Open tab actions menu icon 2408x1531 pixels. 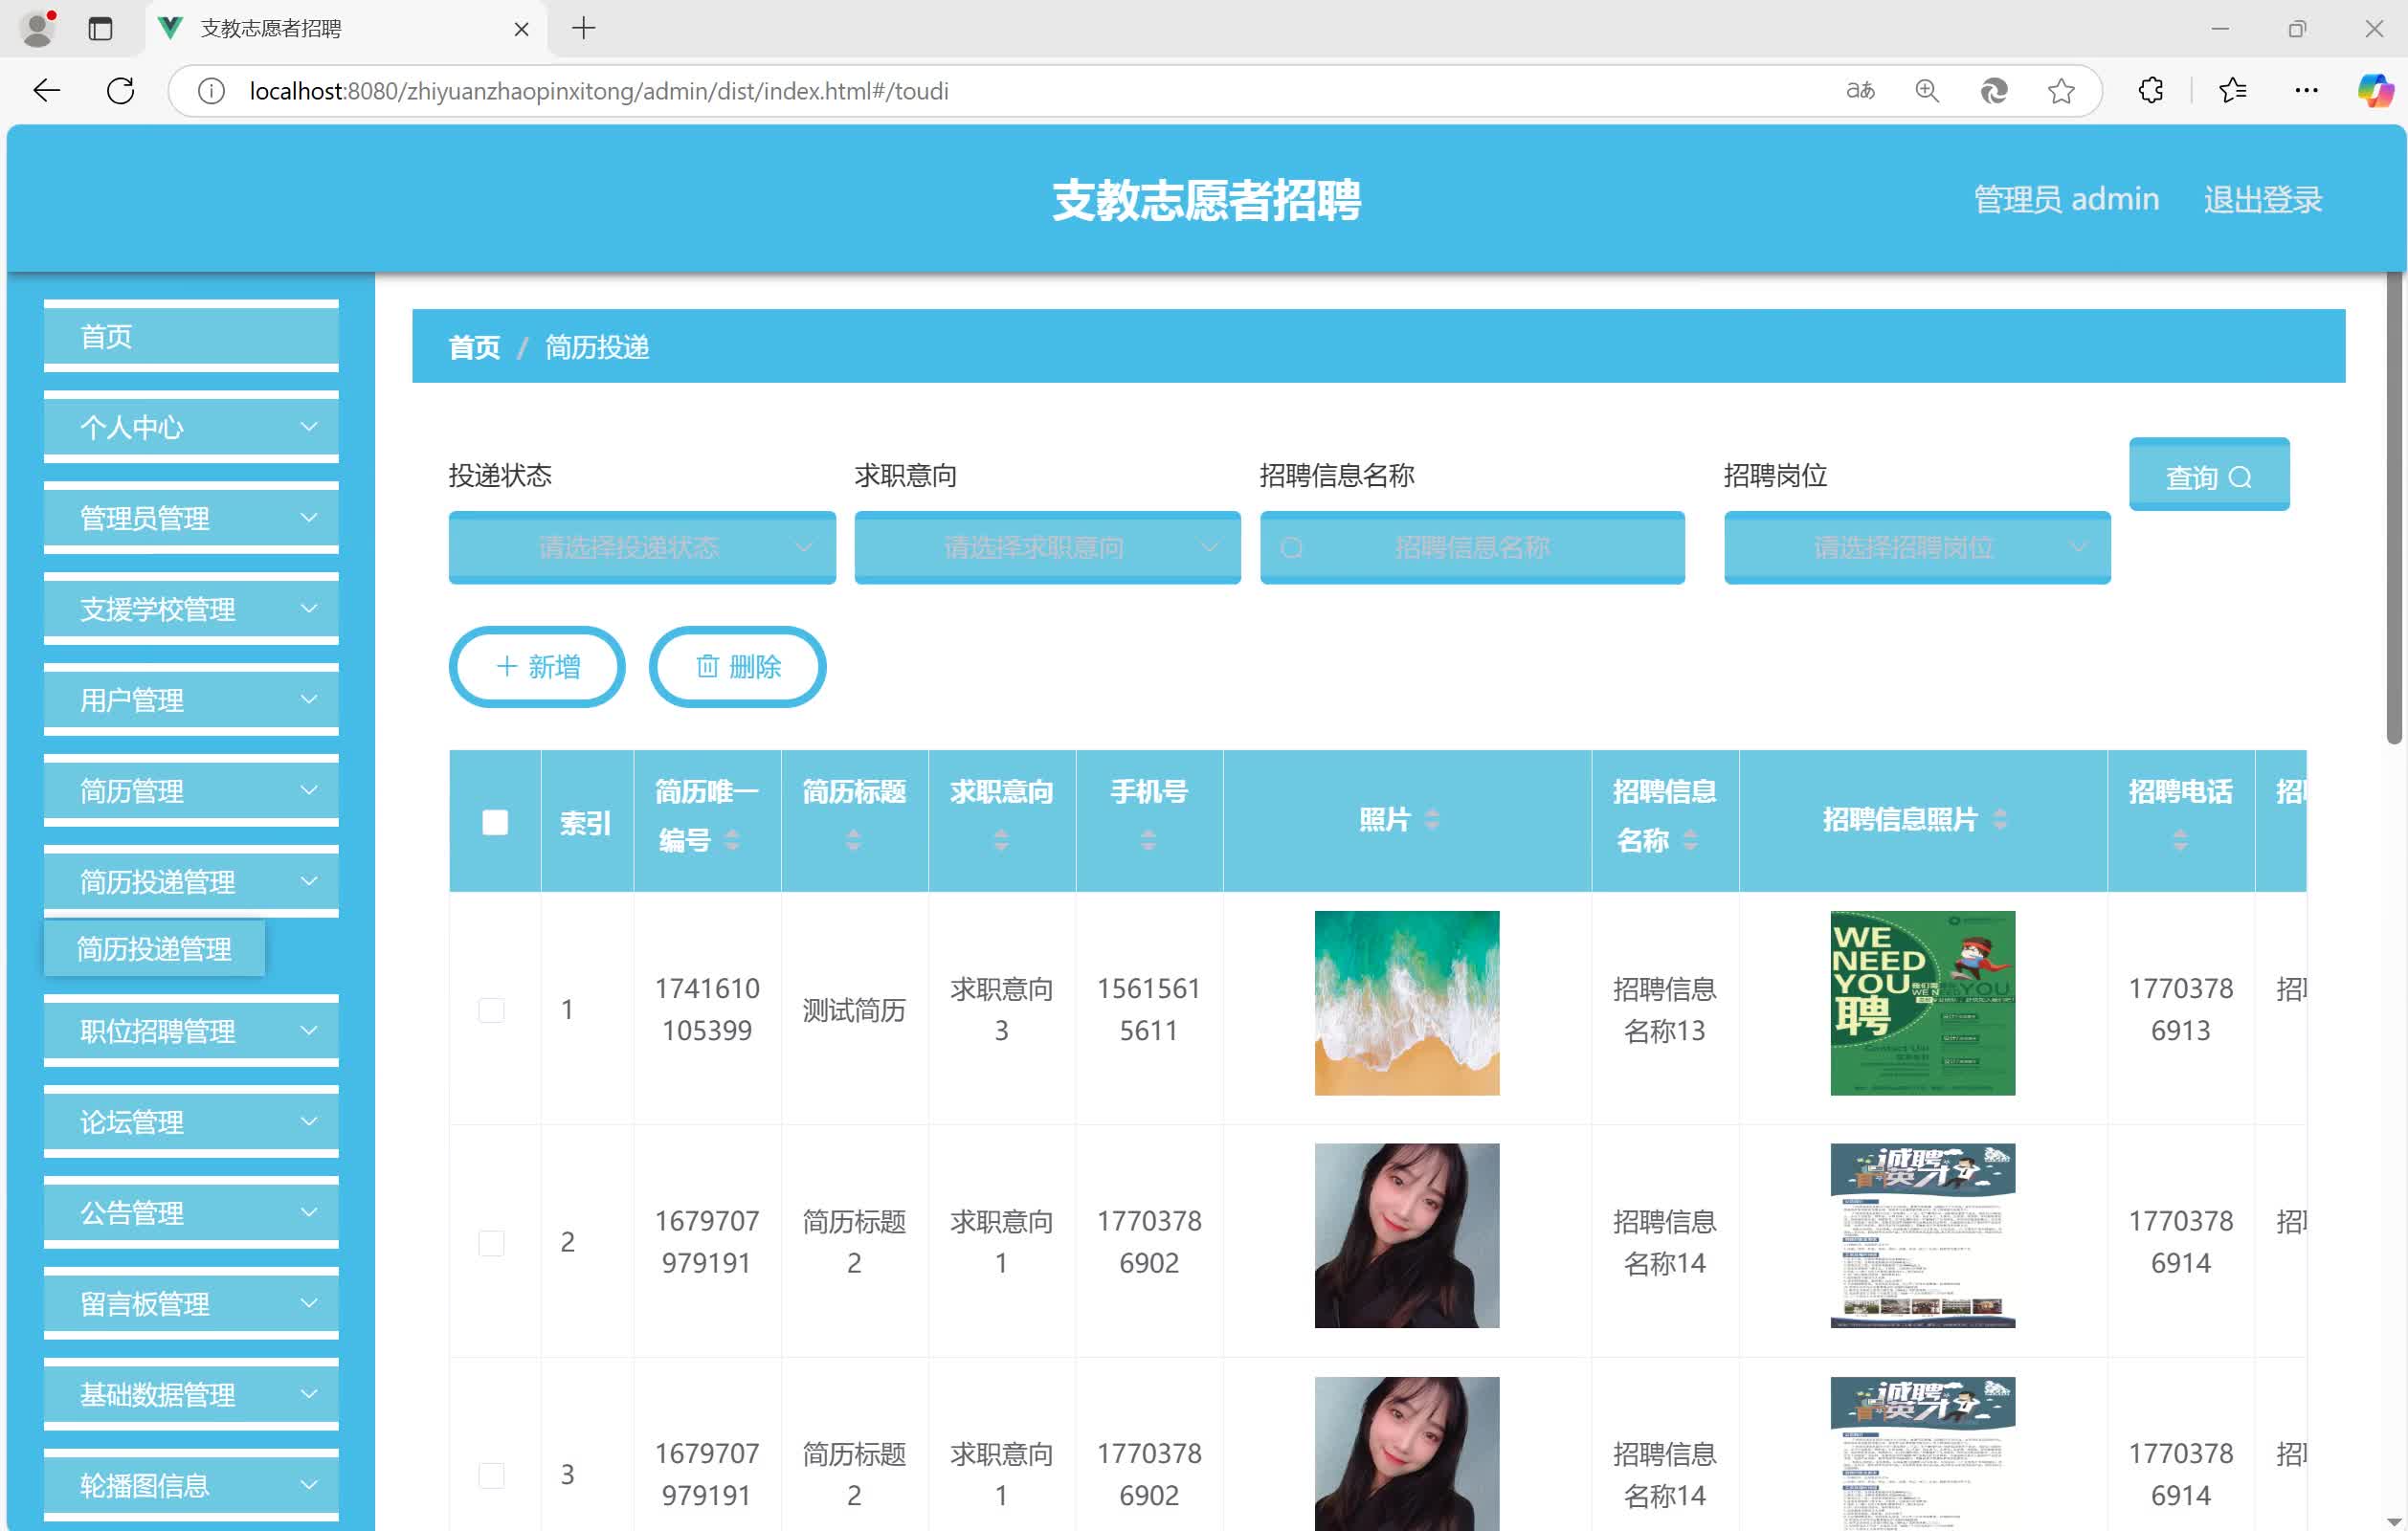(x=100, y=29)
